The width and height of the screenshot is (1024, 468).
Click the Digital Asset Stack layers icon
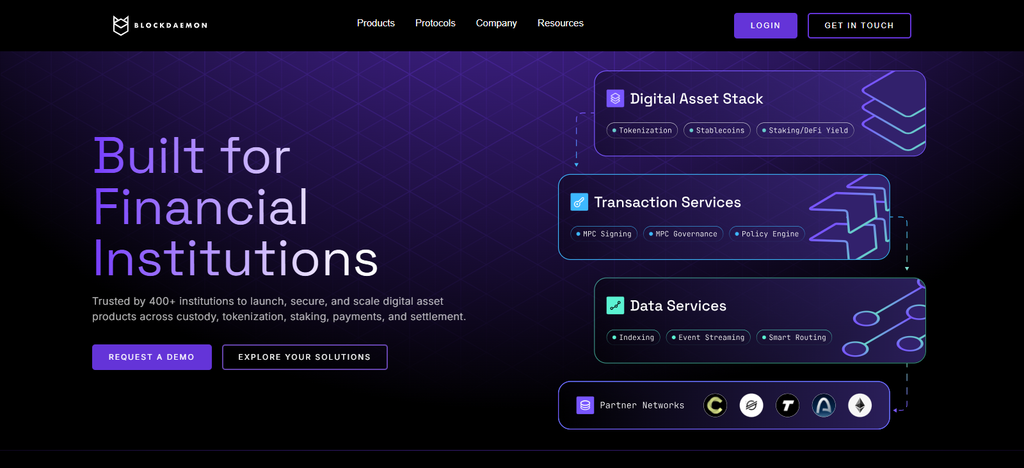[615, 99]
